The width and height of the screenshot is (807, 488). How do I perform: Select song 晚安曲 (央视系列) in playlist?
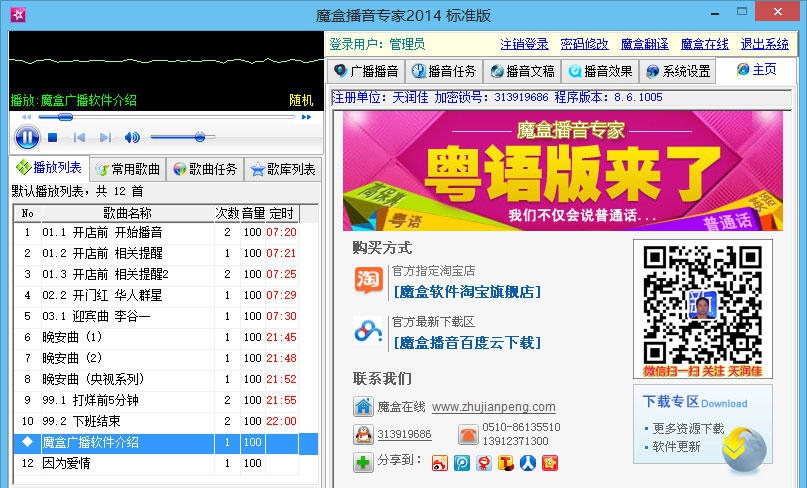tap(95, 379)
